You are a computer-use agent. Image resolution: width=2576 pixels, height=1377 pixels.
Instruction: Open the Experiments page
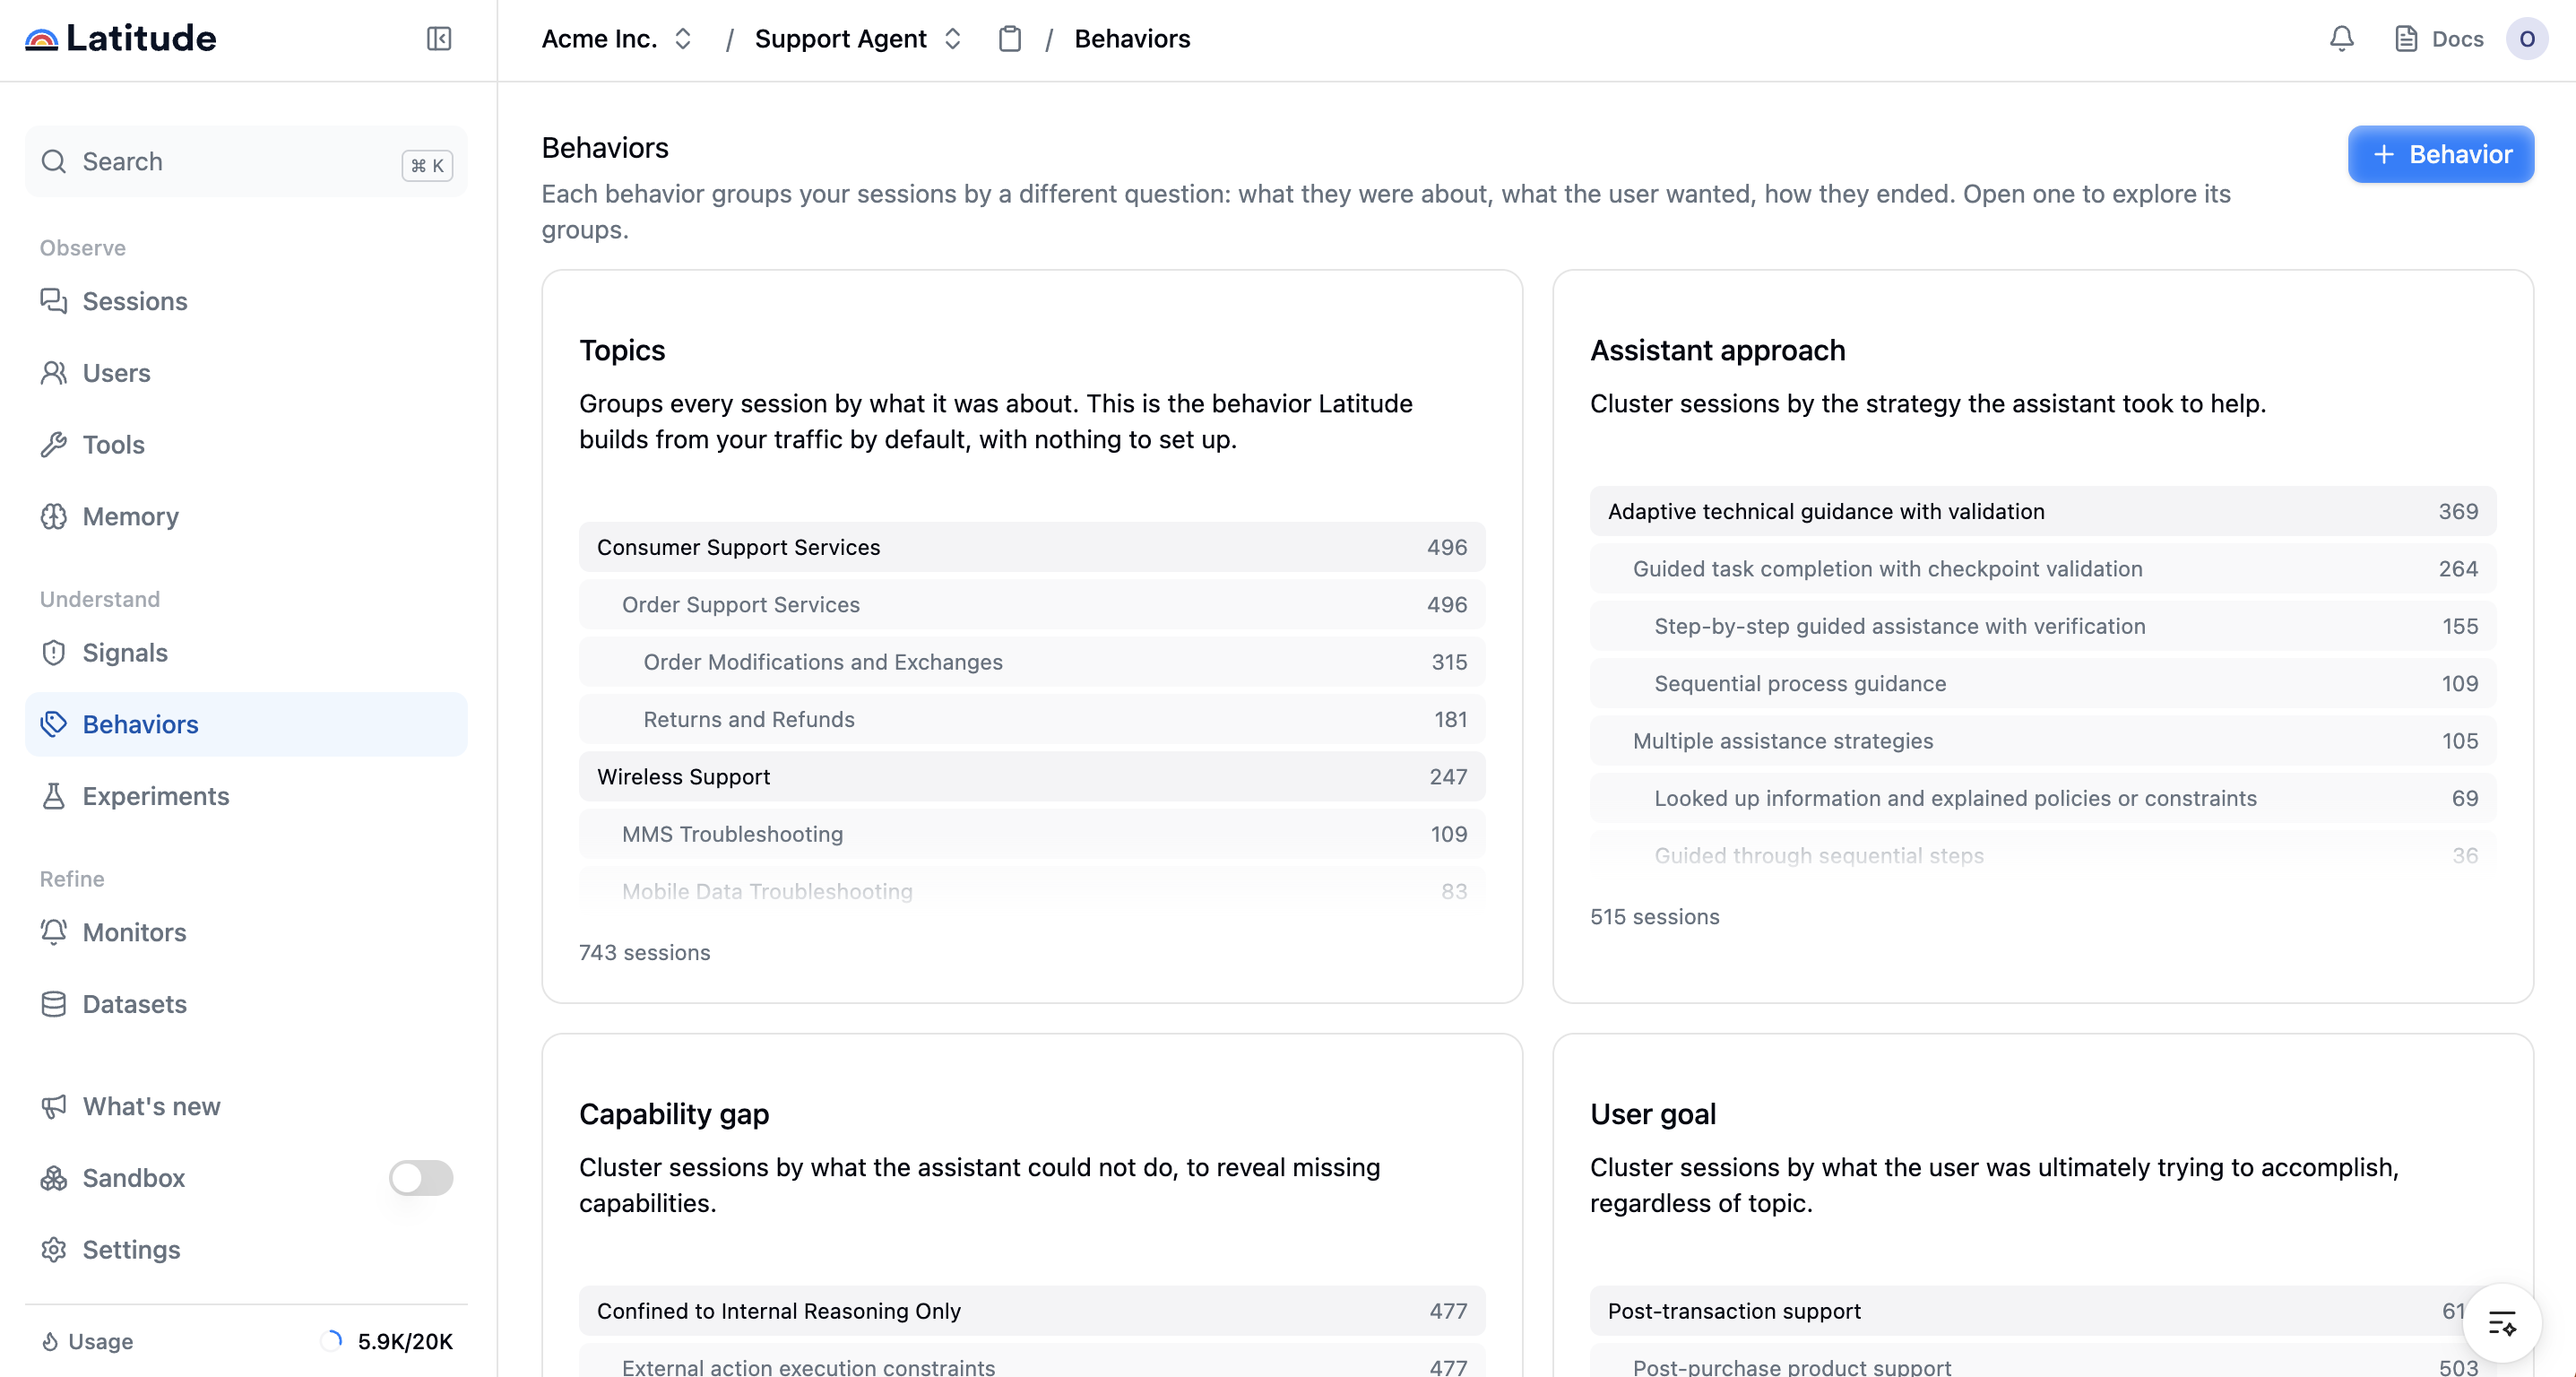click(x=246, y=796)
